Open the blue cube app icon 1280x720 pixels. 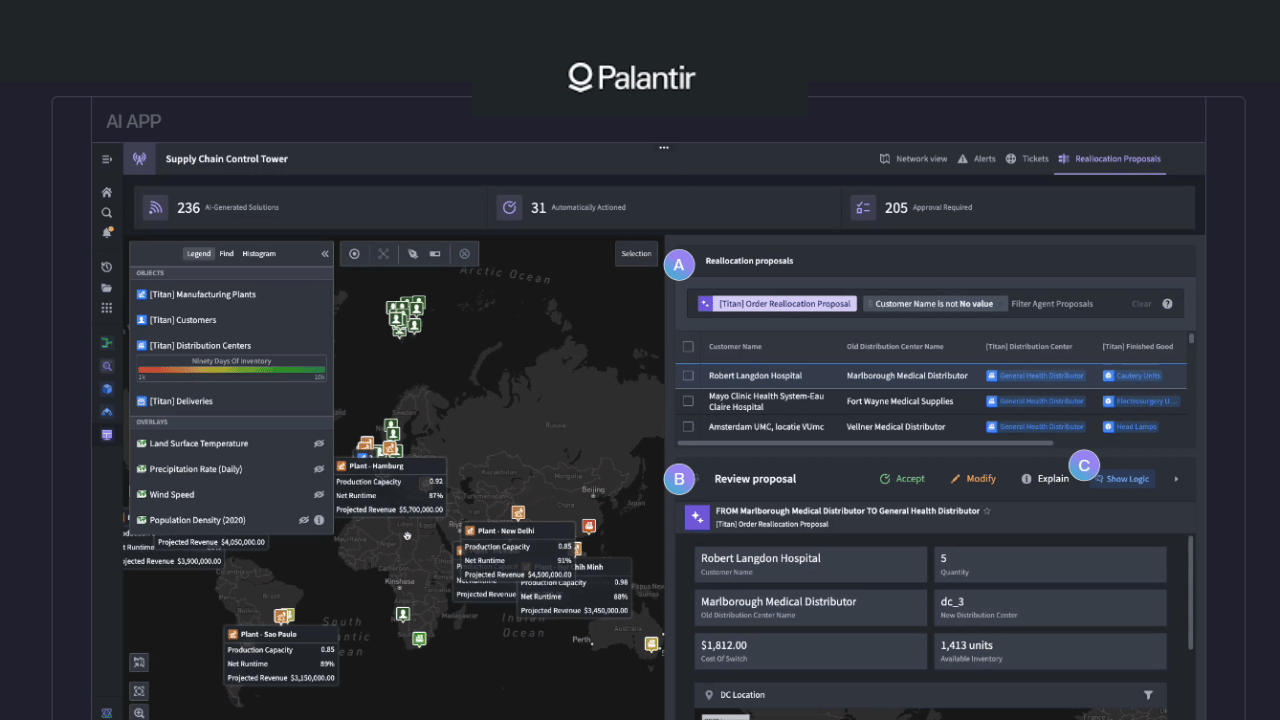pyautogui.click(x=107, y=388)
